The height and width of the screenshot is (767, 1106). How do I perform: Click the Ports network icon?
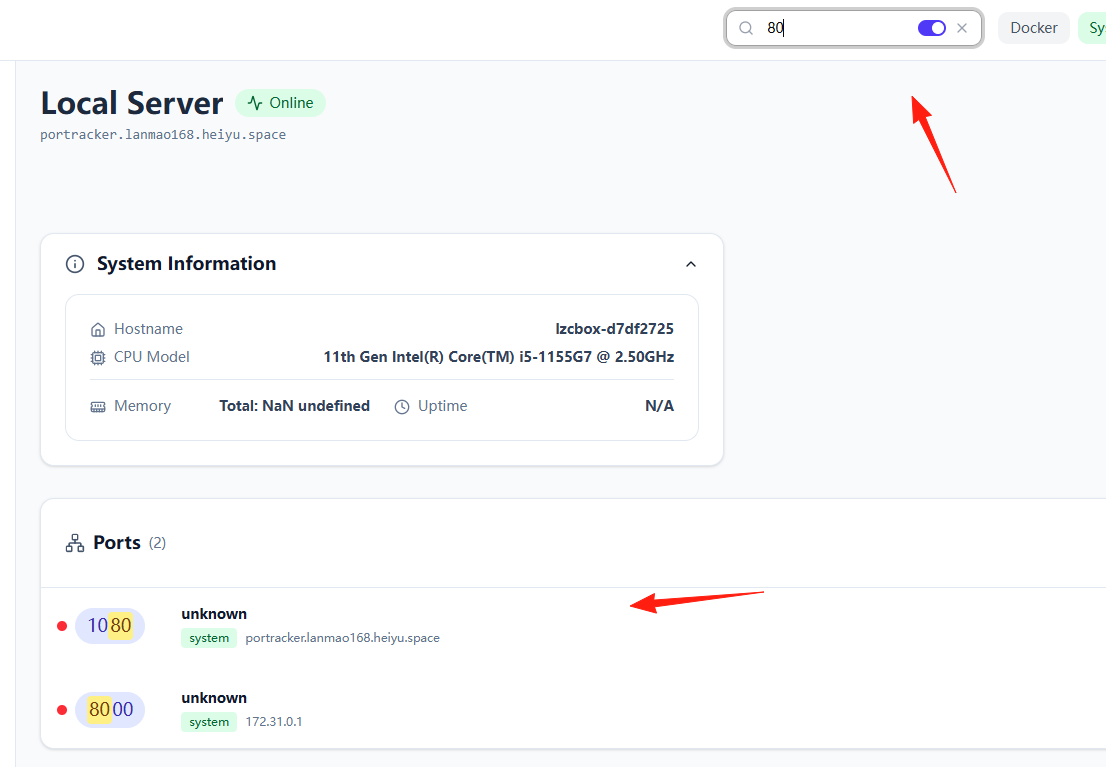coord(75,543)
